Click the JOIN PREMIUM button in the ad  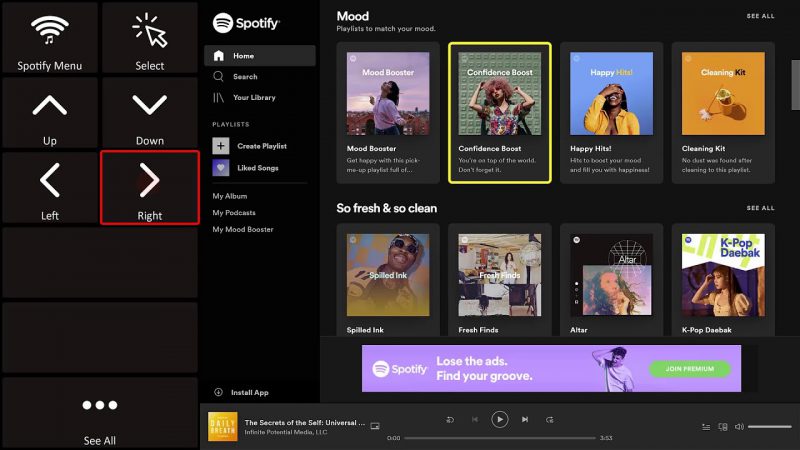(689, 369)
